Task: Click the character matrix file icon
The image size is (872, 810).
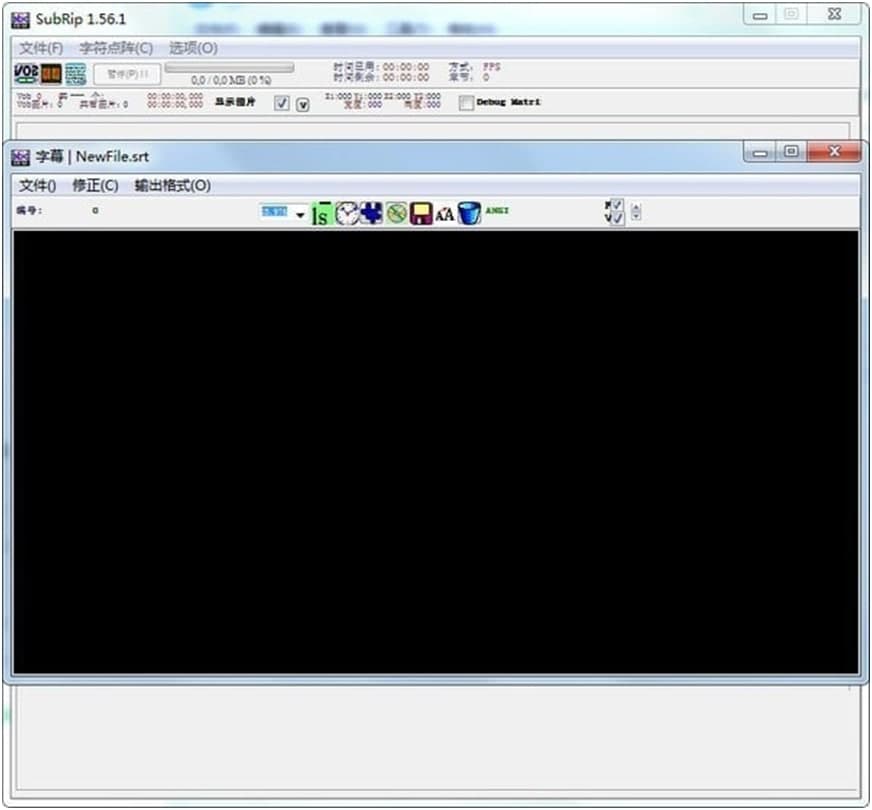Action: click(72, 73)
